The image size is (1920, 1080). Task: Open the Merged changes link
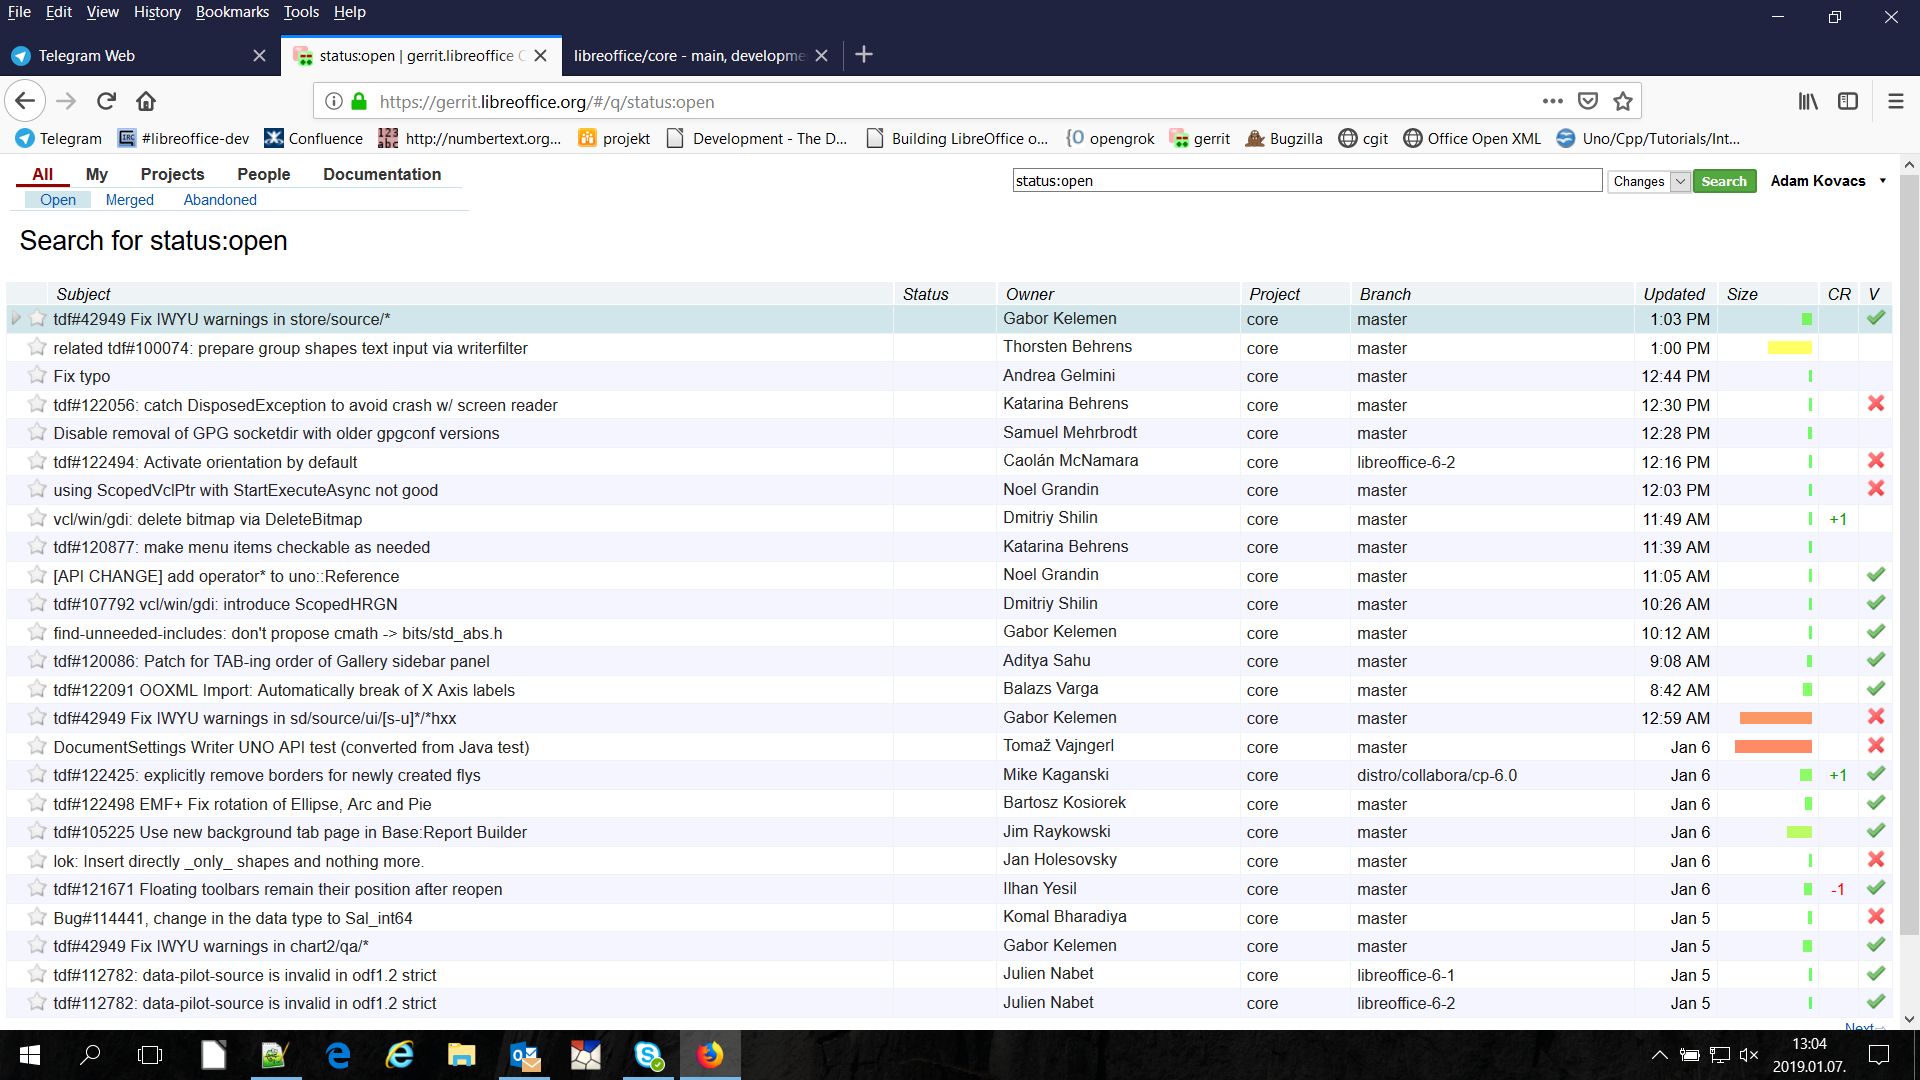(130, 200)
